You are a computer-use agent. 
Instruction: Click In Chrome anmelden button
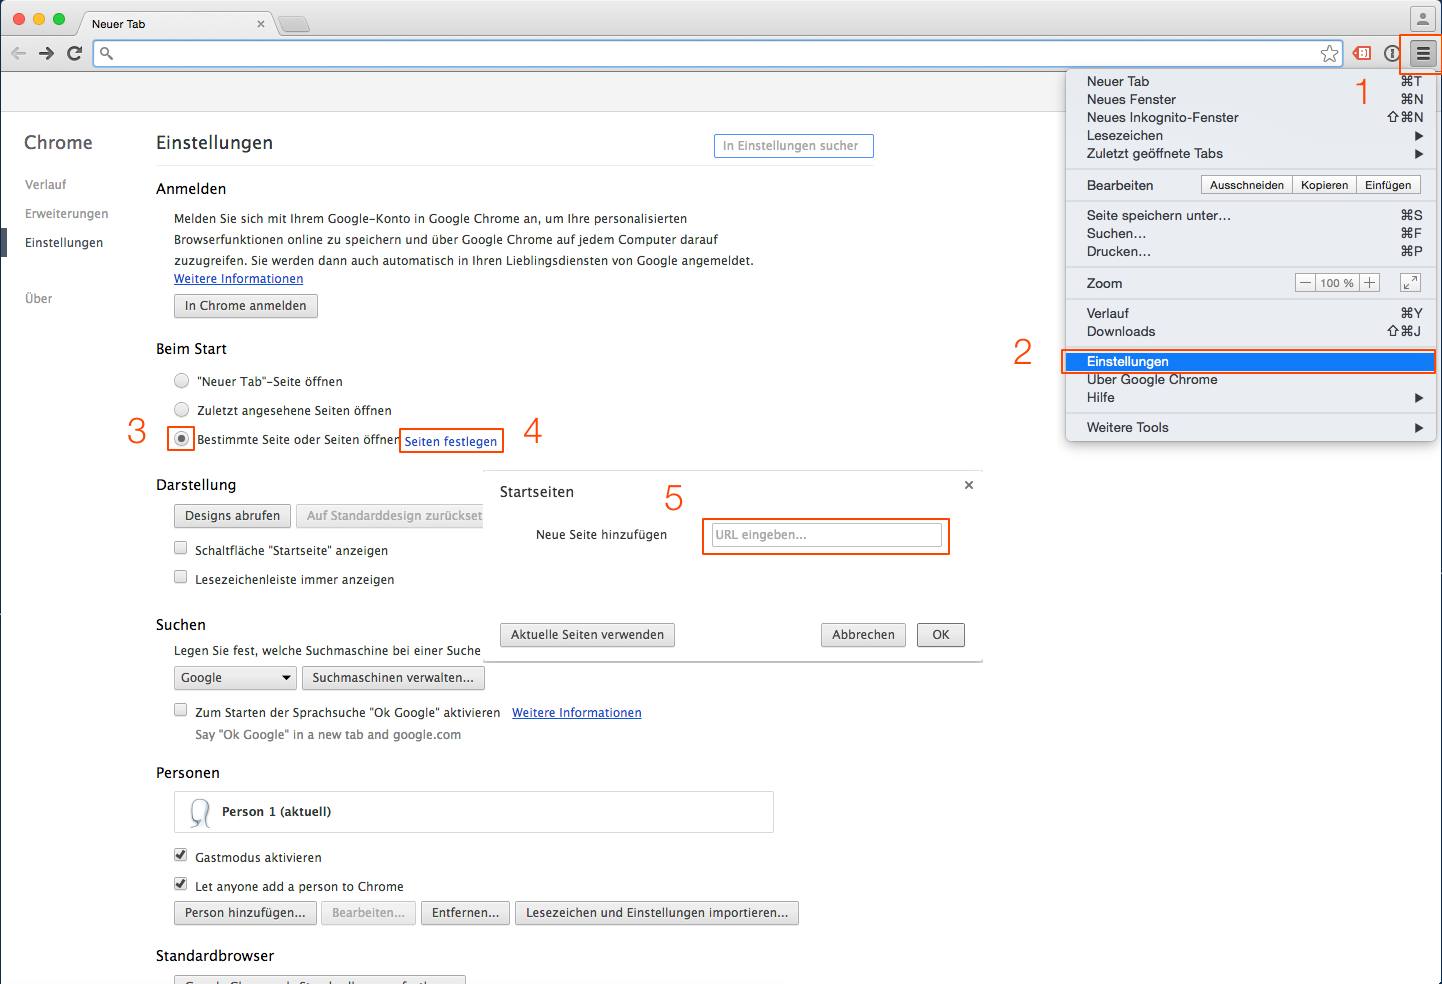(246, 306)
